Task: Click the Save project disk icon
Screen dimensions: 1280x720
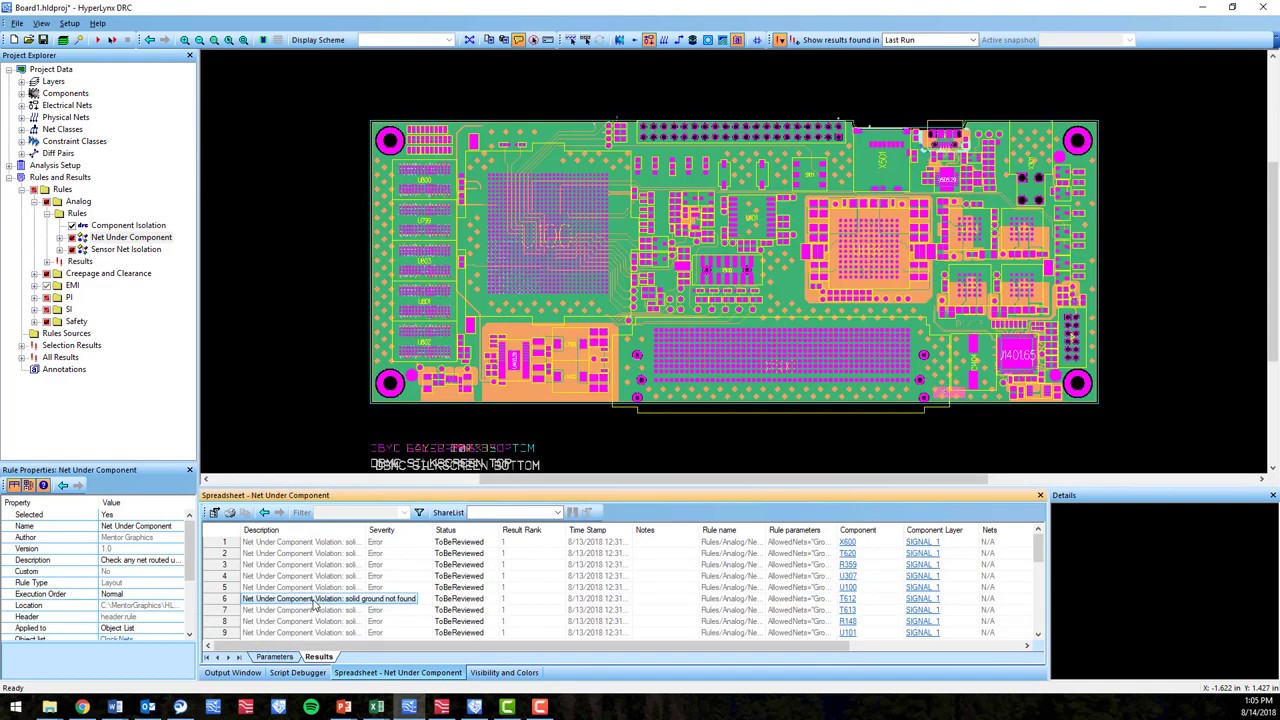Action: (x=42, y=40)
